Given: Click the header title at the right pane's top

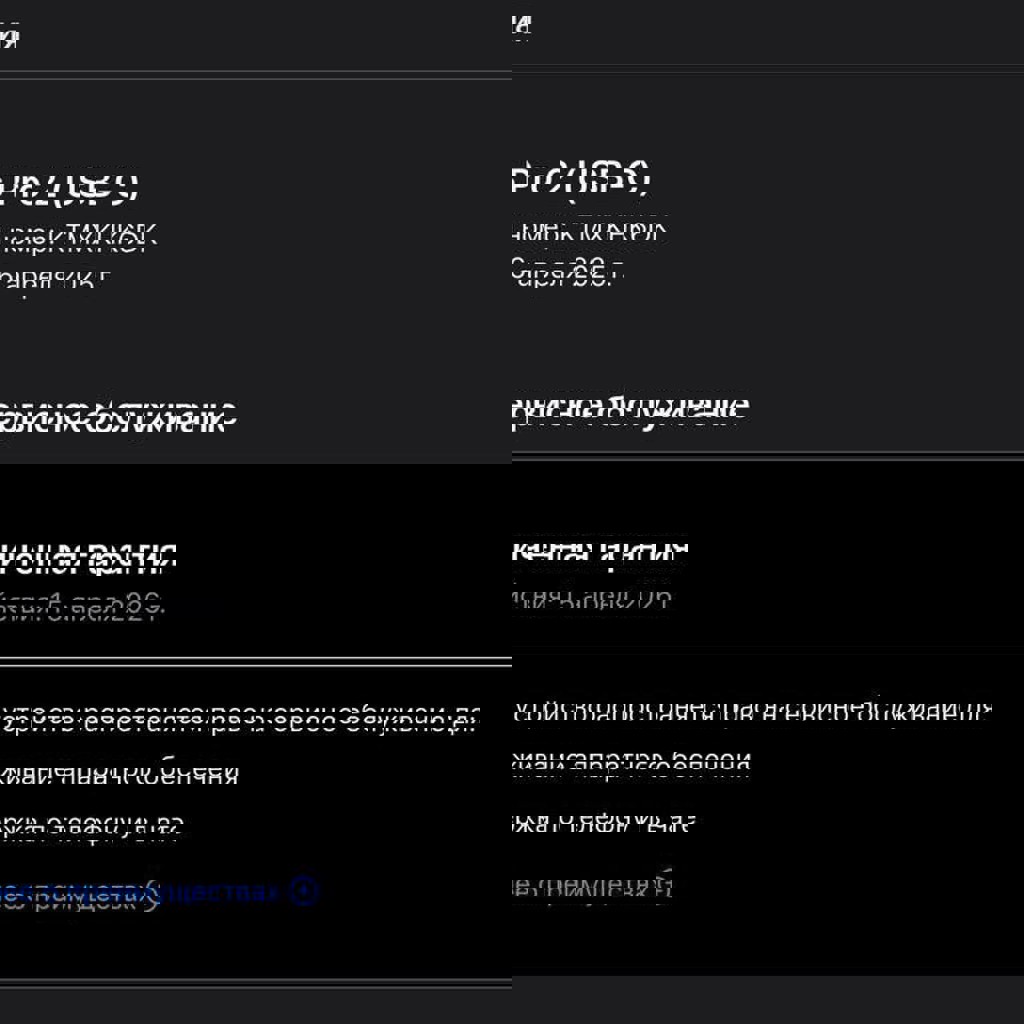Looking at the screenshot, I should coord(520,26).
